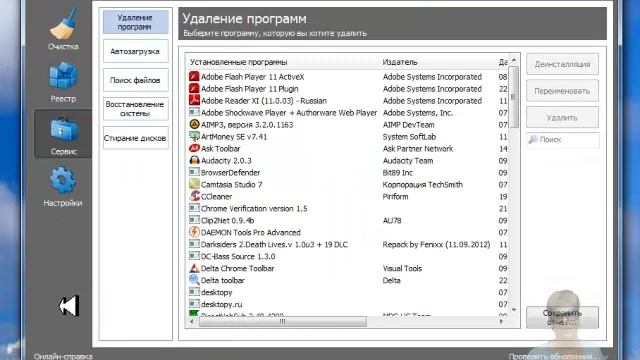This screenshot has width=640, height=360.
Task: Select the DC-Bass Source icon
Action: tap(194, 256)
